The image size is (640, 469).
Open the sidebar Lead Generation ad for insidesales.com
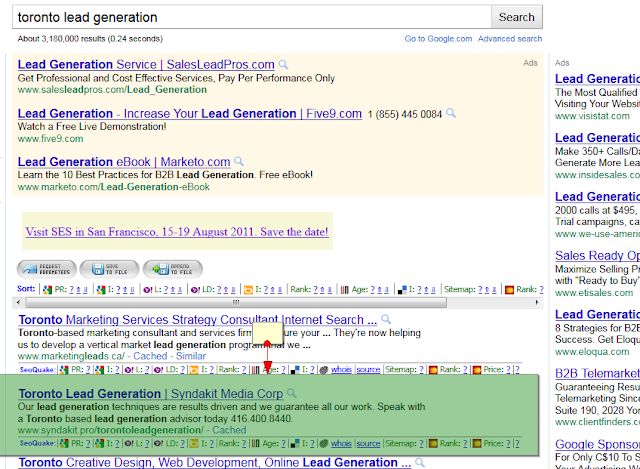tap(597, 138)
